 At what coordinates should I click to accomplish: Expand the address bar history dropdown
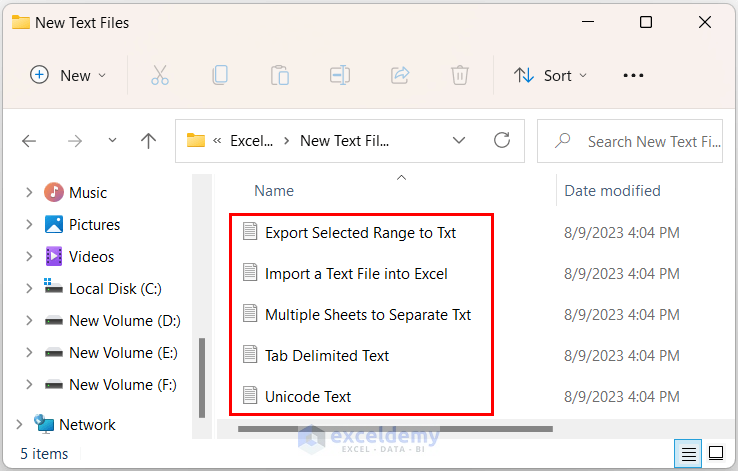(459, 141)
